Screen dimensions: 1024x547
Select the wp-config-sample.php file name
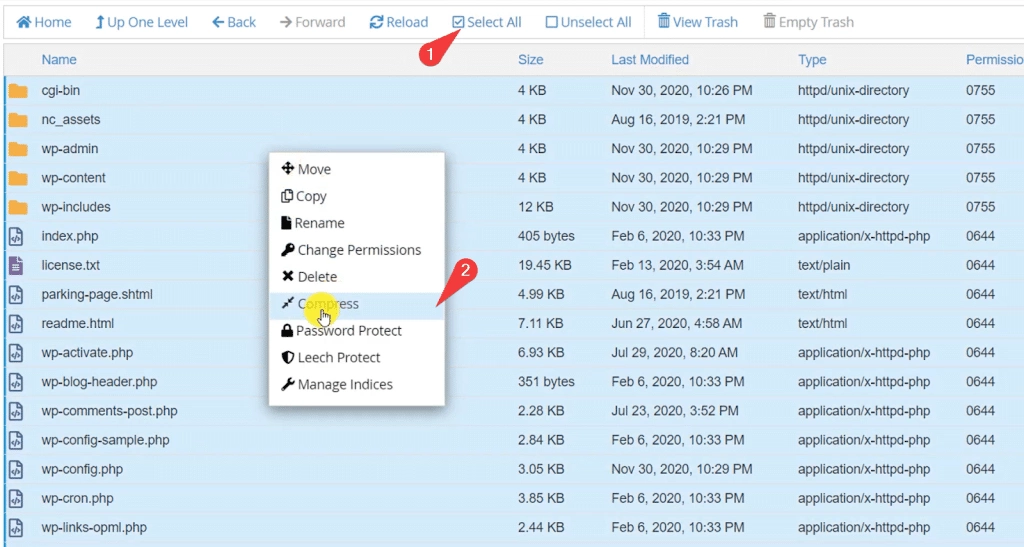click(x=105, y=441)
